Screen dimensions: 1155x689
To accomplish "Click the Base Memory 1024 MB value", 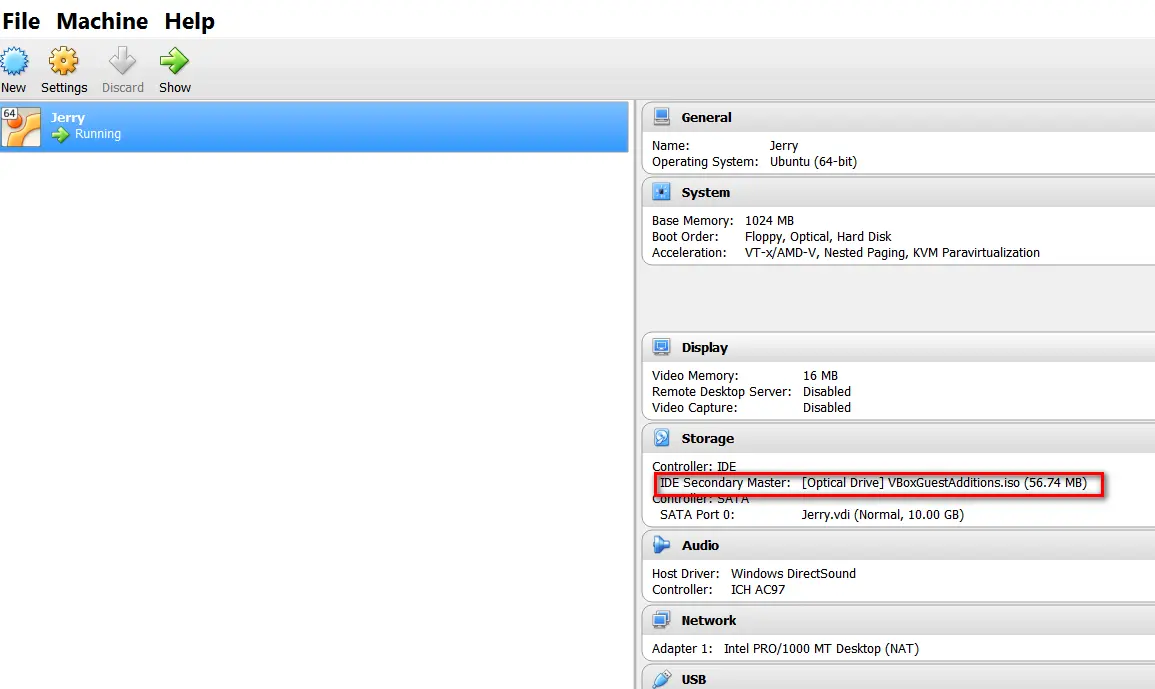I will (x=769, y=220).
